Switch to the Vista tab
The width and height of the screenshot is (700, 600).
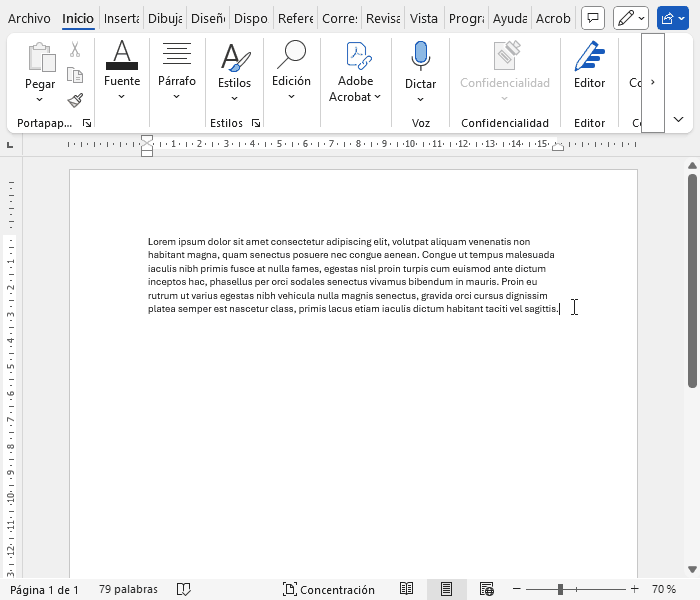pos(424,18)
